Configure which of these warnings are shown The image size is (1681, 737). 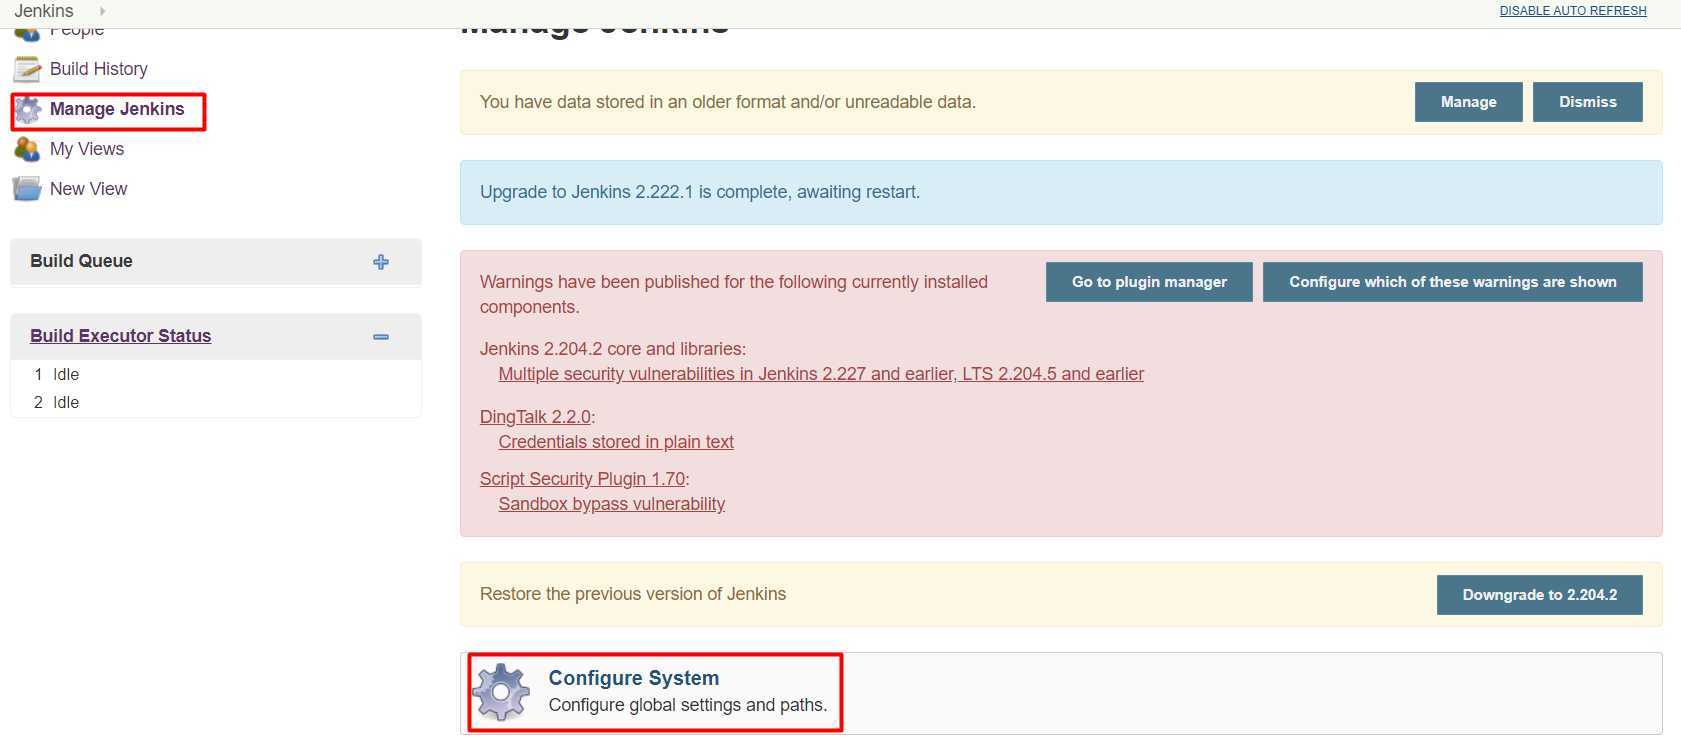[1453, 282]
